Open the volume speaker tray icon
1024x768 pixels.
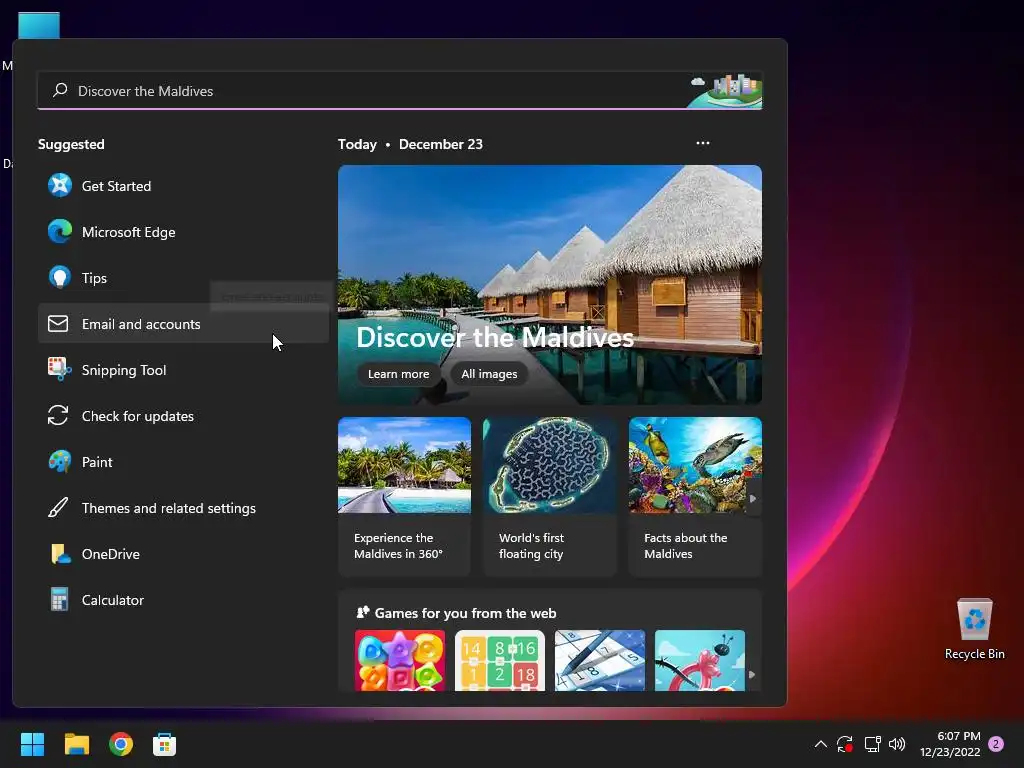click(897, 744)
